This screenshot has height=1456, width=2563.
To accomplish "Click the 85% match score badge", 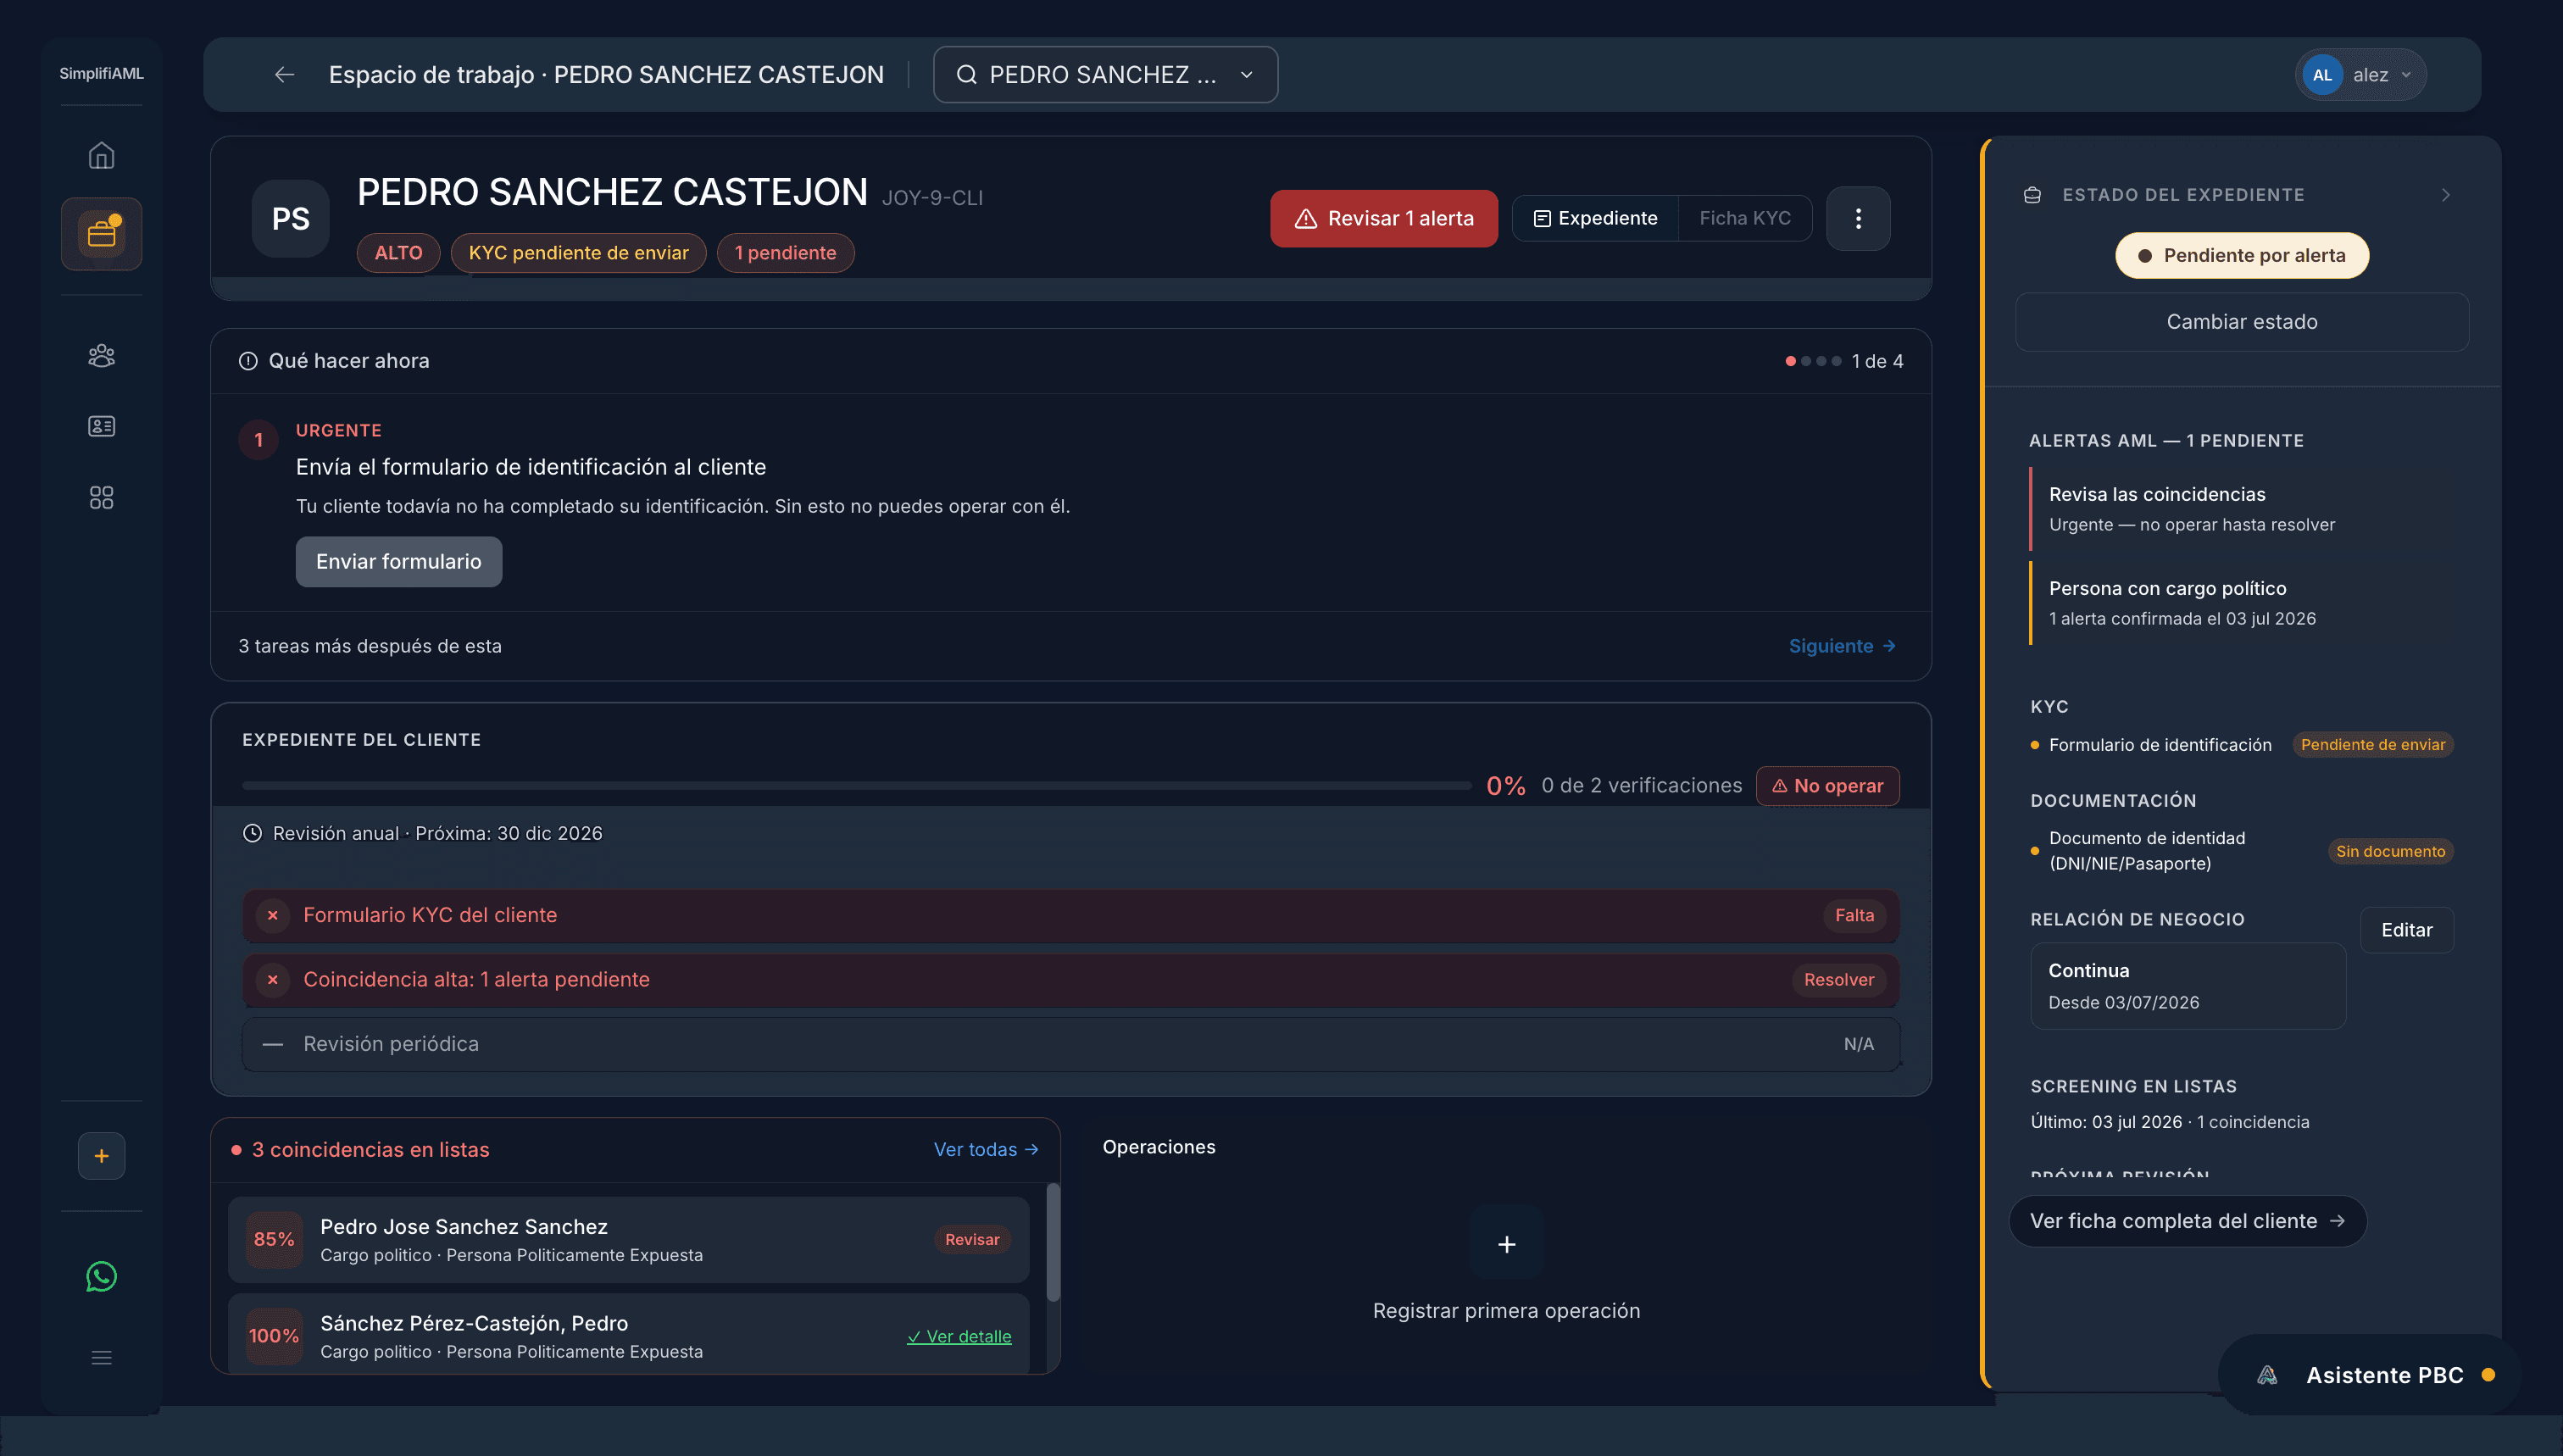I will 274,1240.
